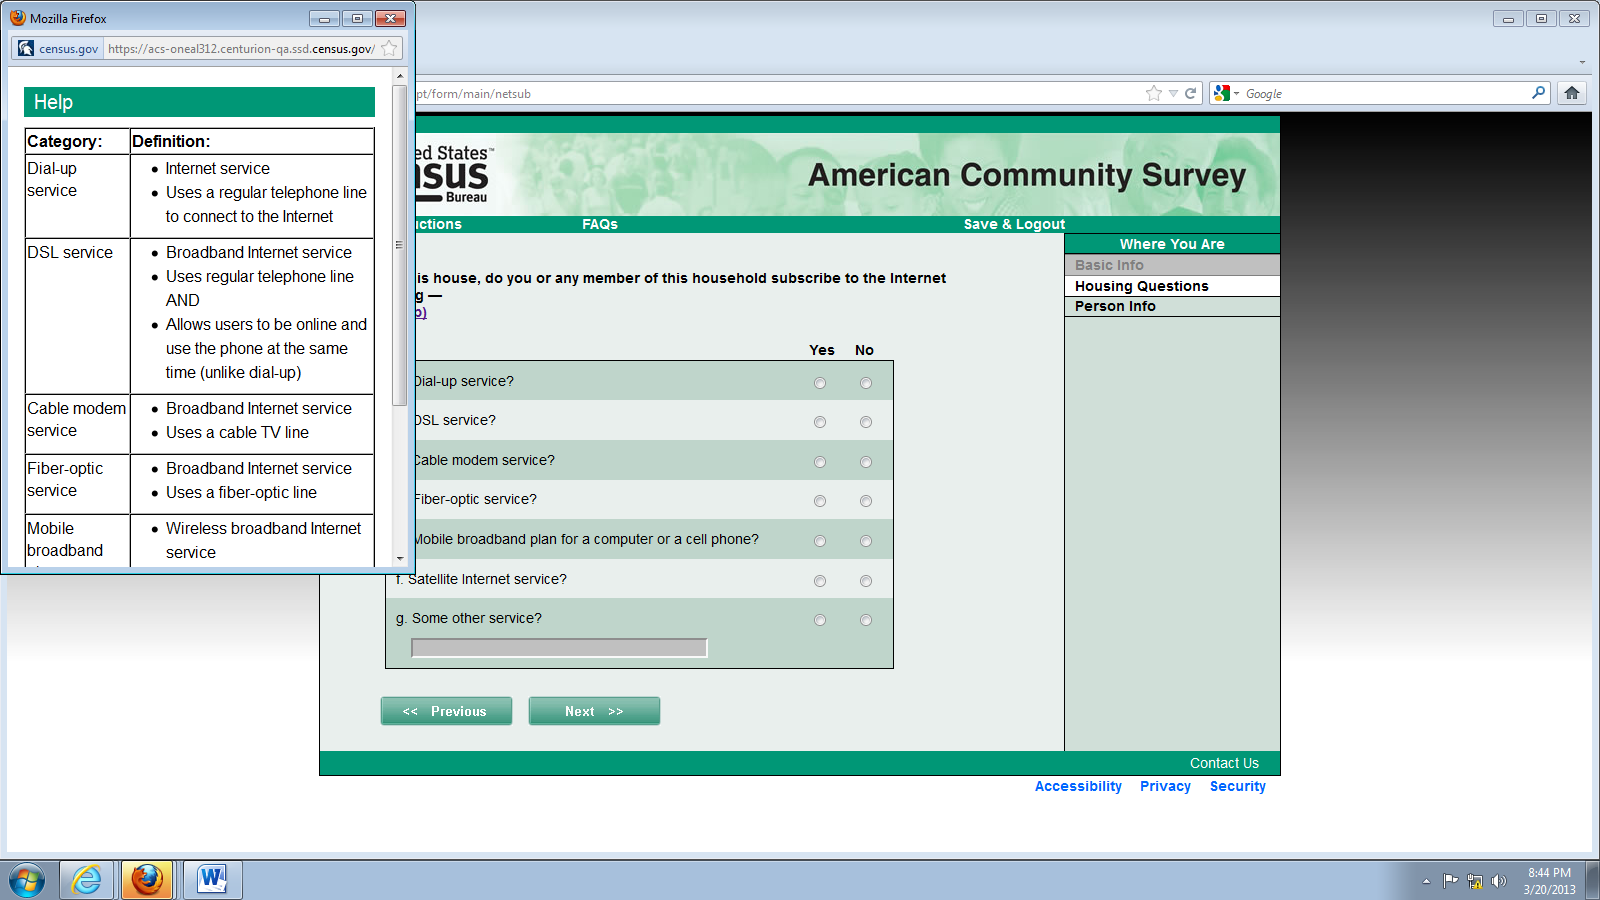
Task: Click the Next button
Action: pyautogui.click(x=594, y=711)
